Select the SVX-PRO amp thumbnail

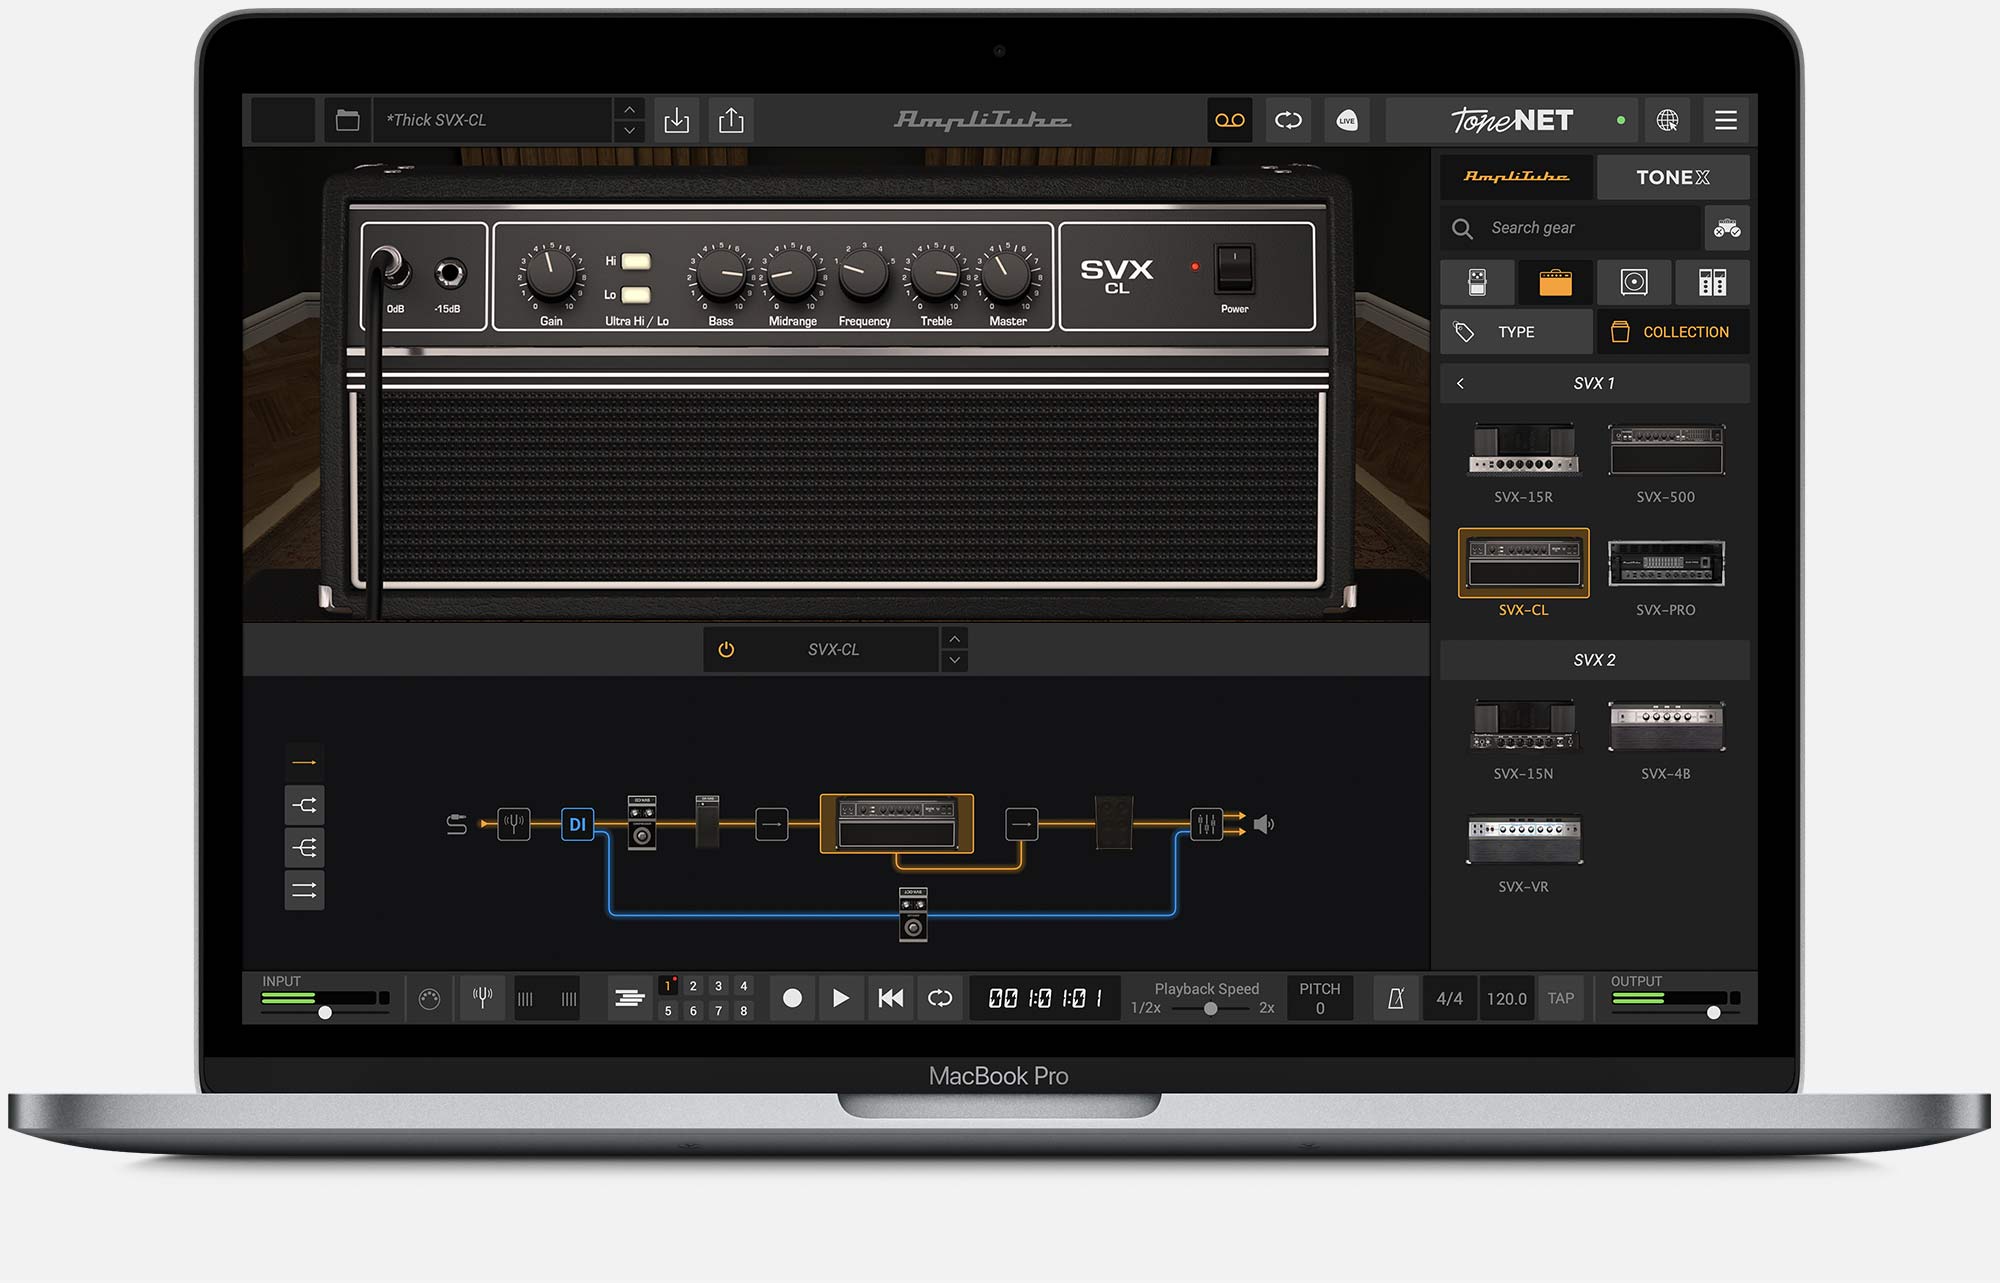(x=1666, y=564)
